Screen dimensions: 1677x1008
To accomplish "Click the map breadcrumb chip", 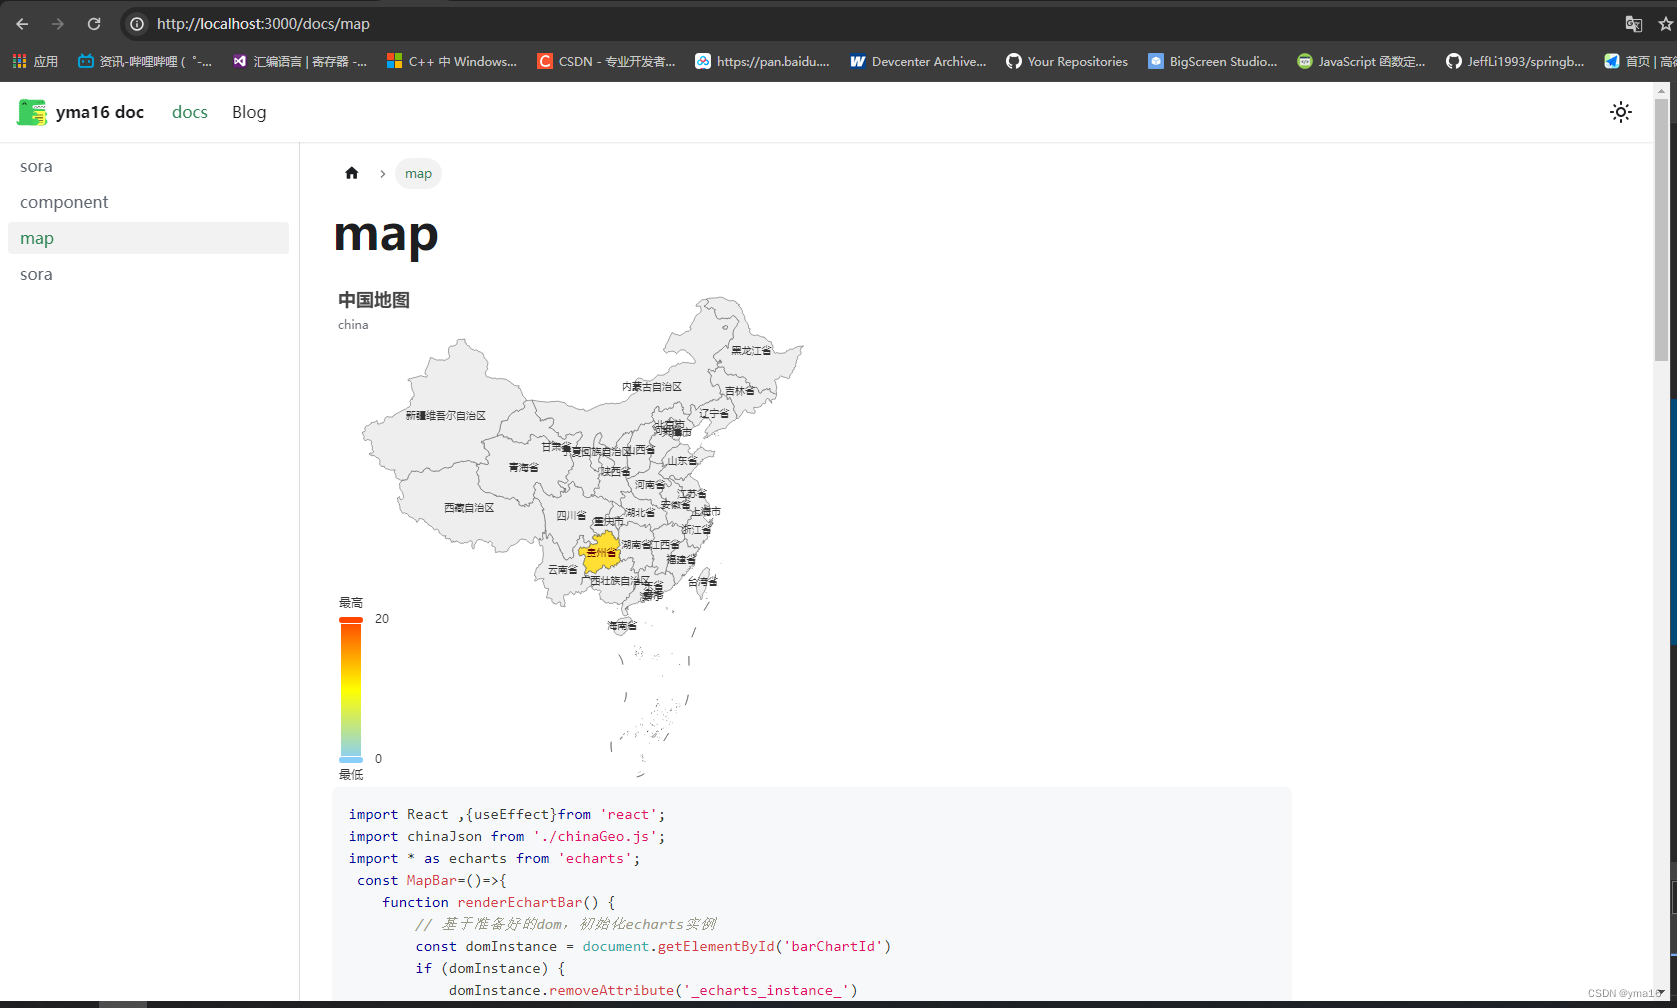I will pos(418,173).
